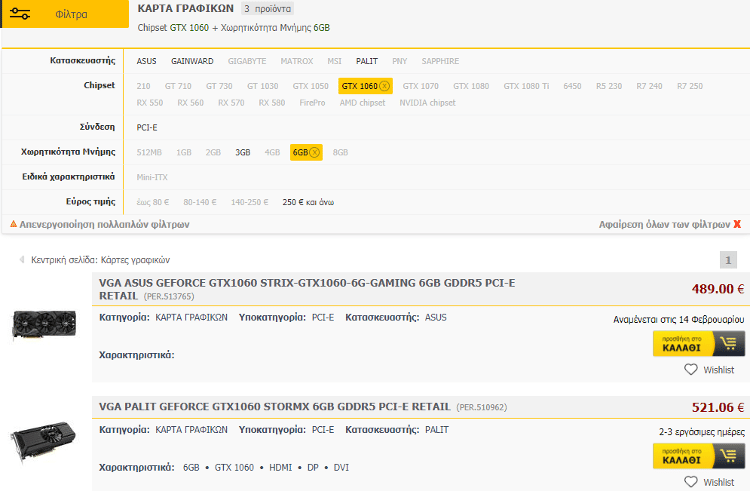The image size is (750, 491).
Task: Click the 489.00 € price
Action: [717, 289]
